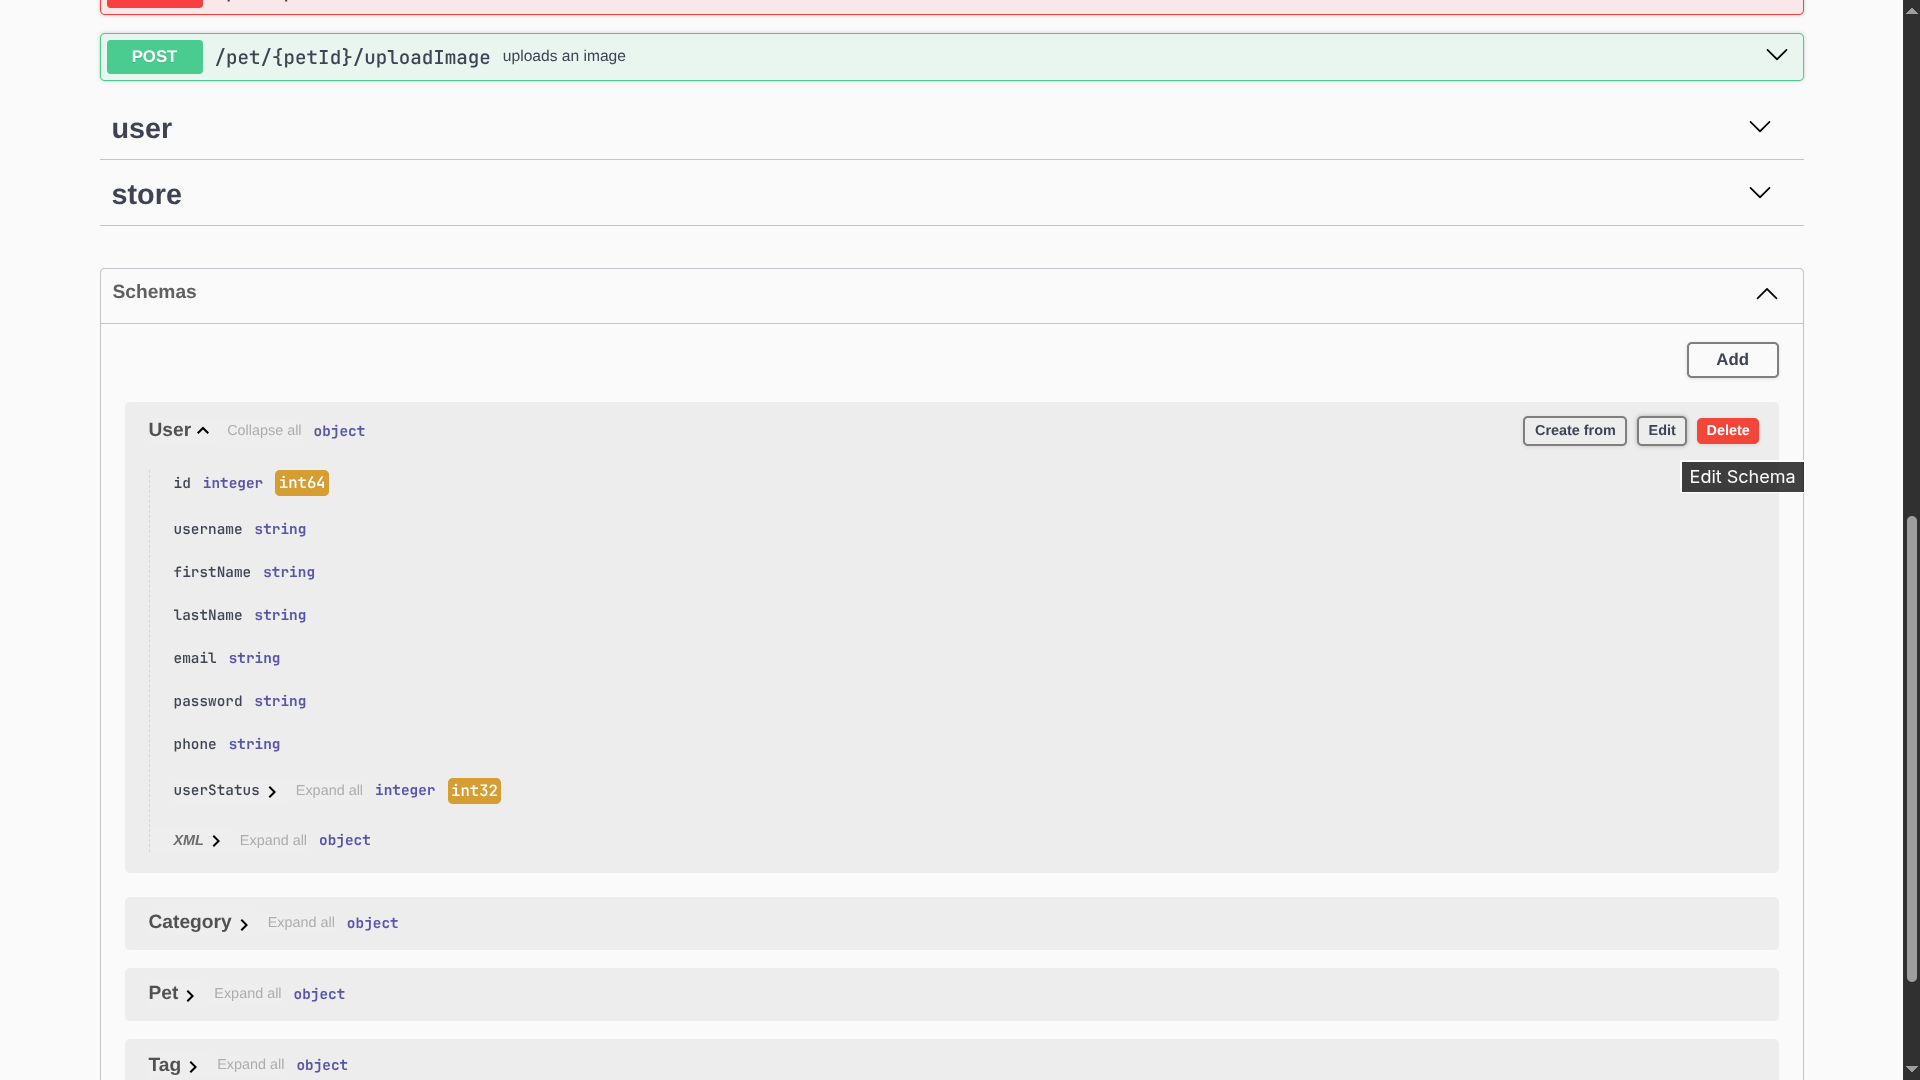Click the phone property name
This screenshot has height=1080, width=1920.
194,744
